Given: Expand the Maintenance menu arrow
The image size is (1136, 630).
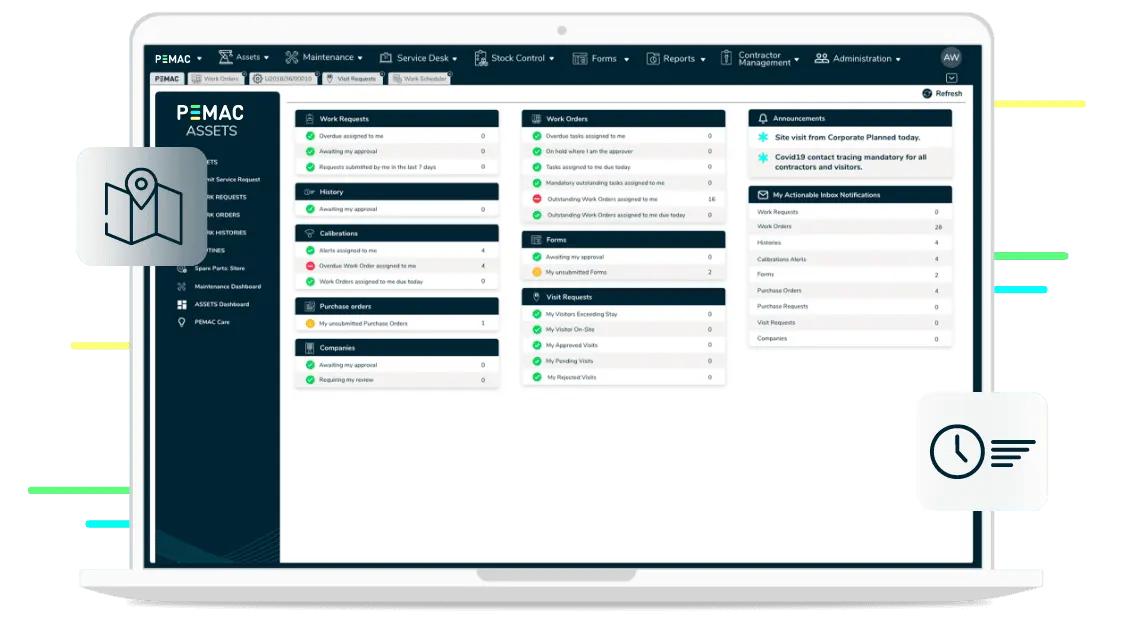Looking at the screenshot, I should click(360, 58).
